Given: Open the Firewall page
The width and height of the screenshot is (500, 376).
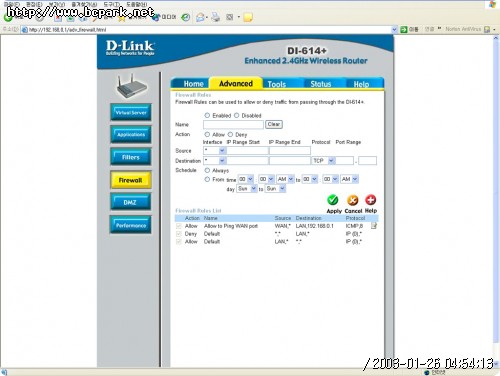Looking at the screenshot, I should click(131, 180).
